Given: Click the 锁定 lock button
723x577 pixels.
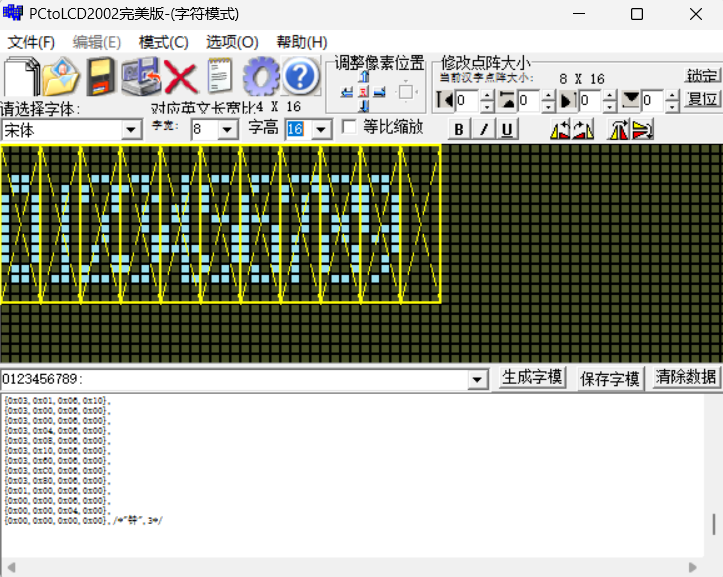Looking at the screenshot, I should pyautogui.click(x=702, y=75).
